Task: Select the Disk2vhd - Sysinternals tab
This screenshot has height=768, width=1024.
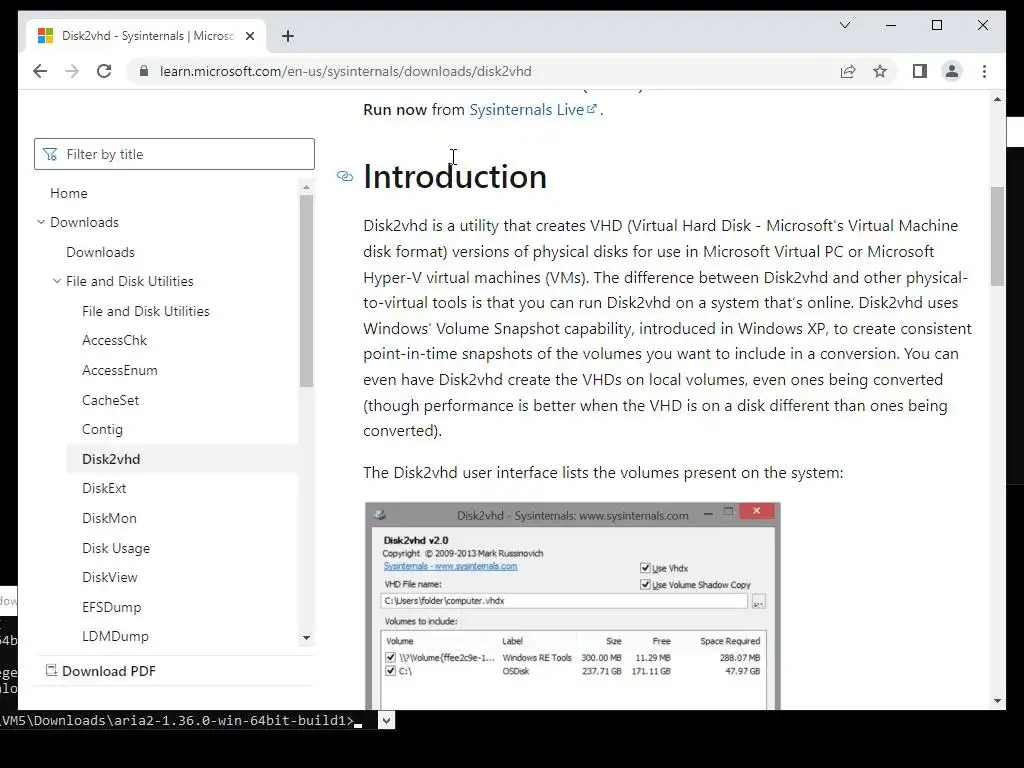Action: tap(146, 36)
